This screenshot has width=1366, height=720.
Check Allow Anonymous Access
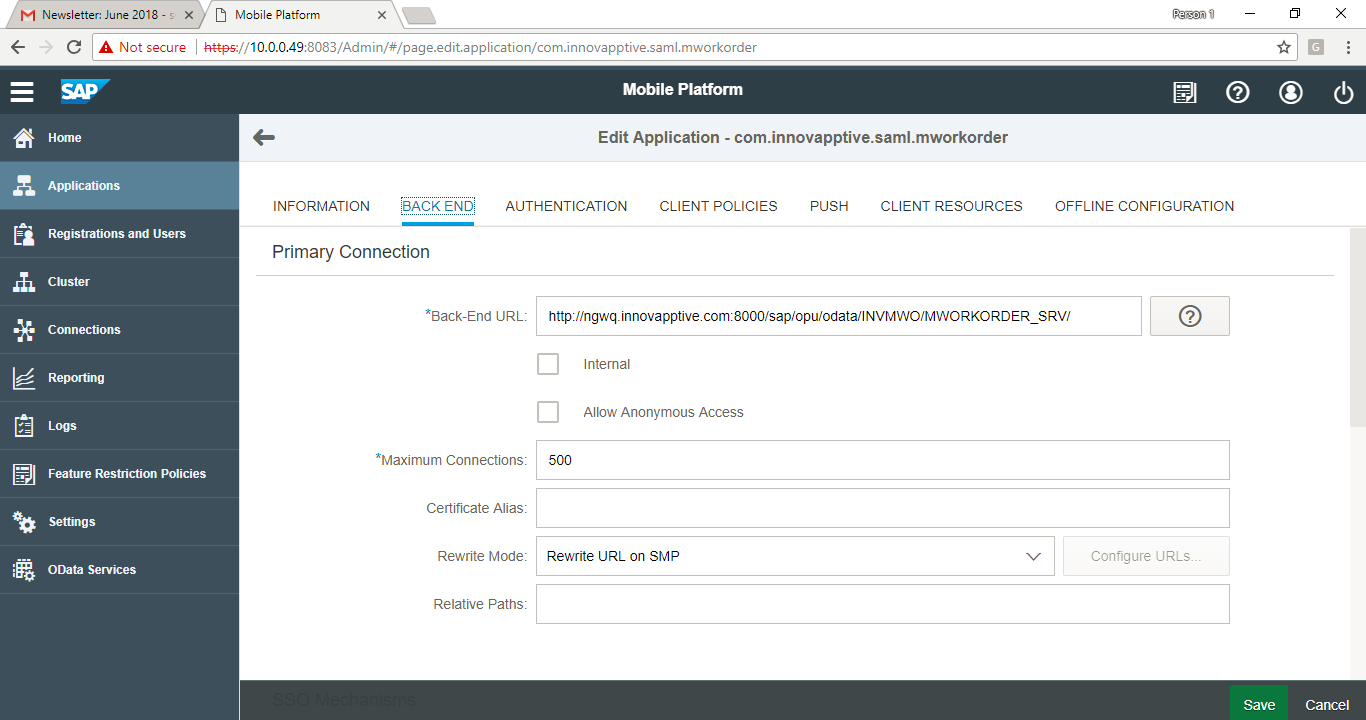(548, 412)
